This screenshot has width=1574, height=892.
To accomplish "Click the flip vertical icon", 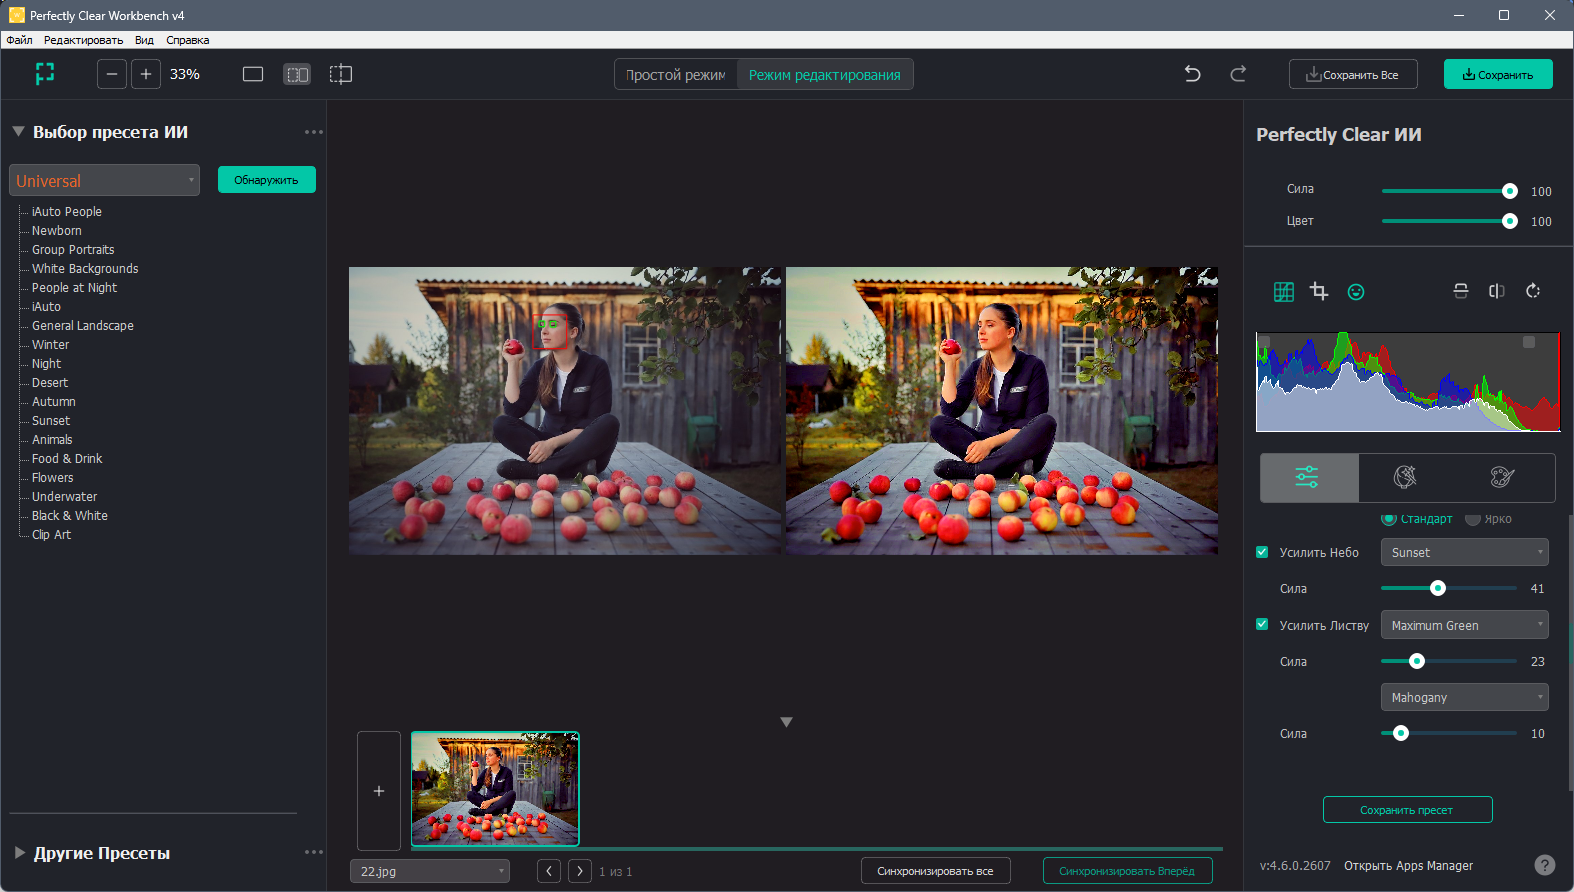I will coord(1461,291).
